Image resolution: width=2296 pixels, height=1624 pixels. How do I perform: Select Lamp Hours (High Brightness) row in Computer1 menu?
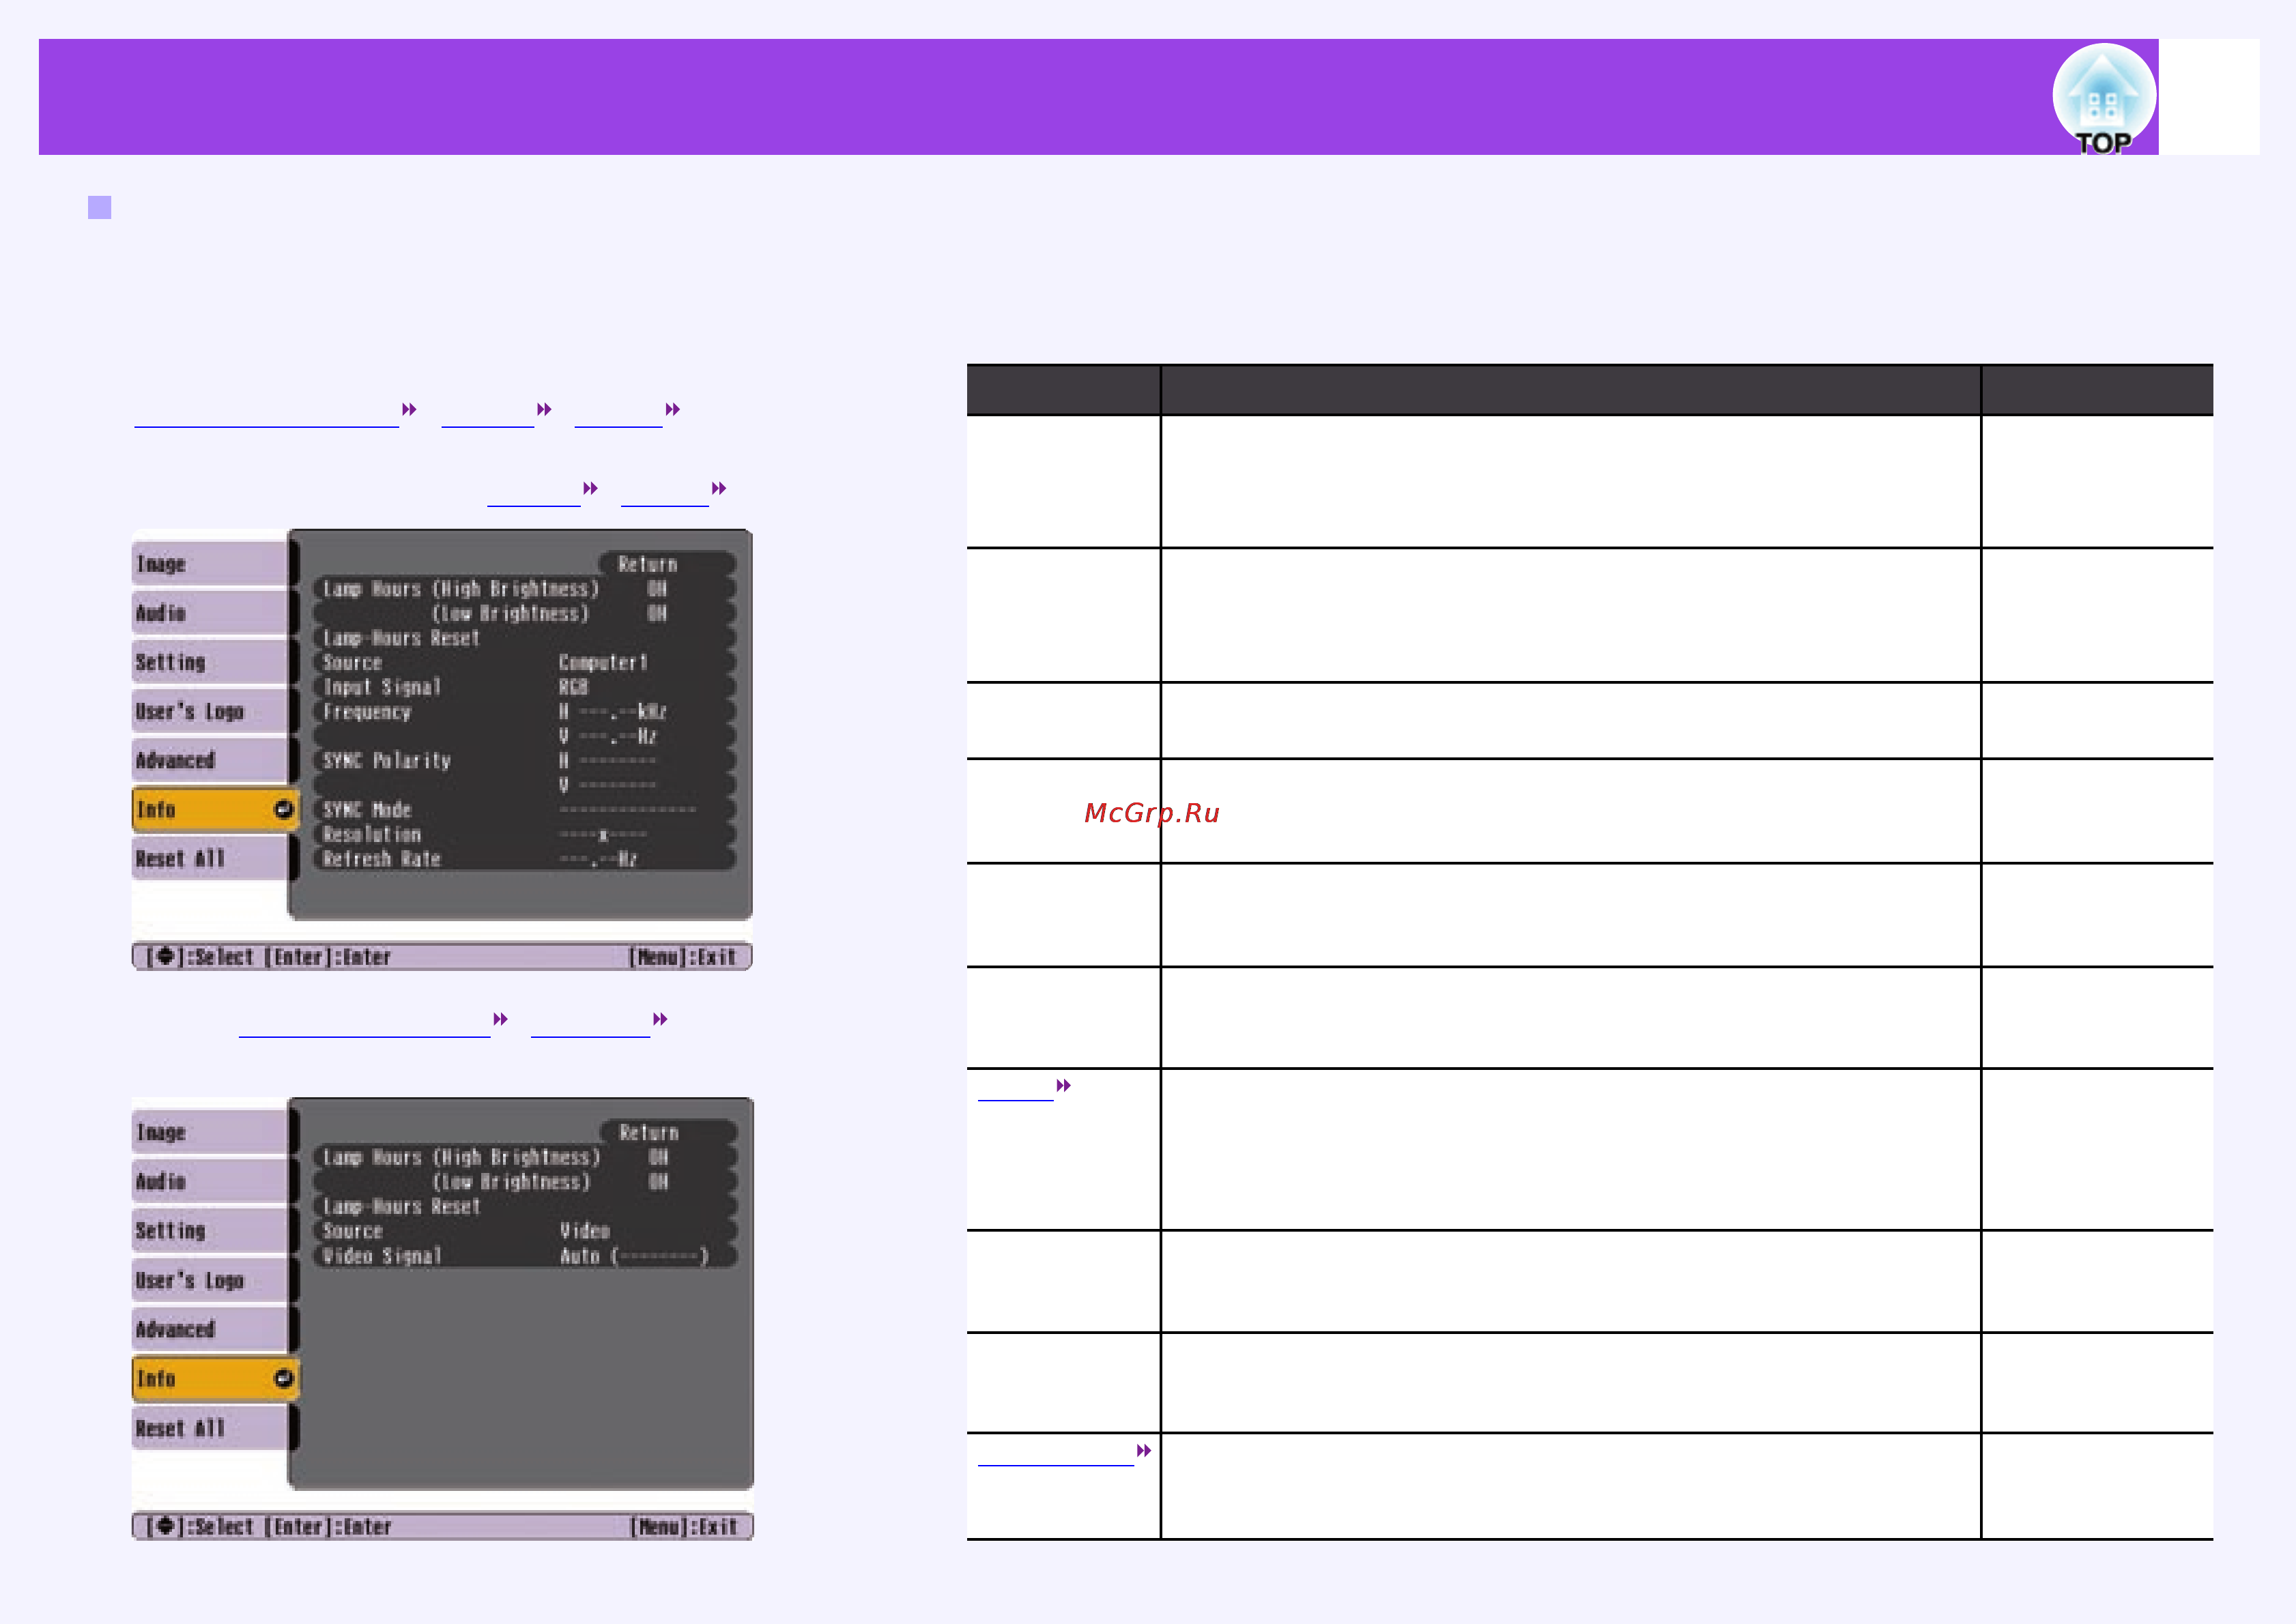pos(525,589)
